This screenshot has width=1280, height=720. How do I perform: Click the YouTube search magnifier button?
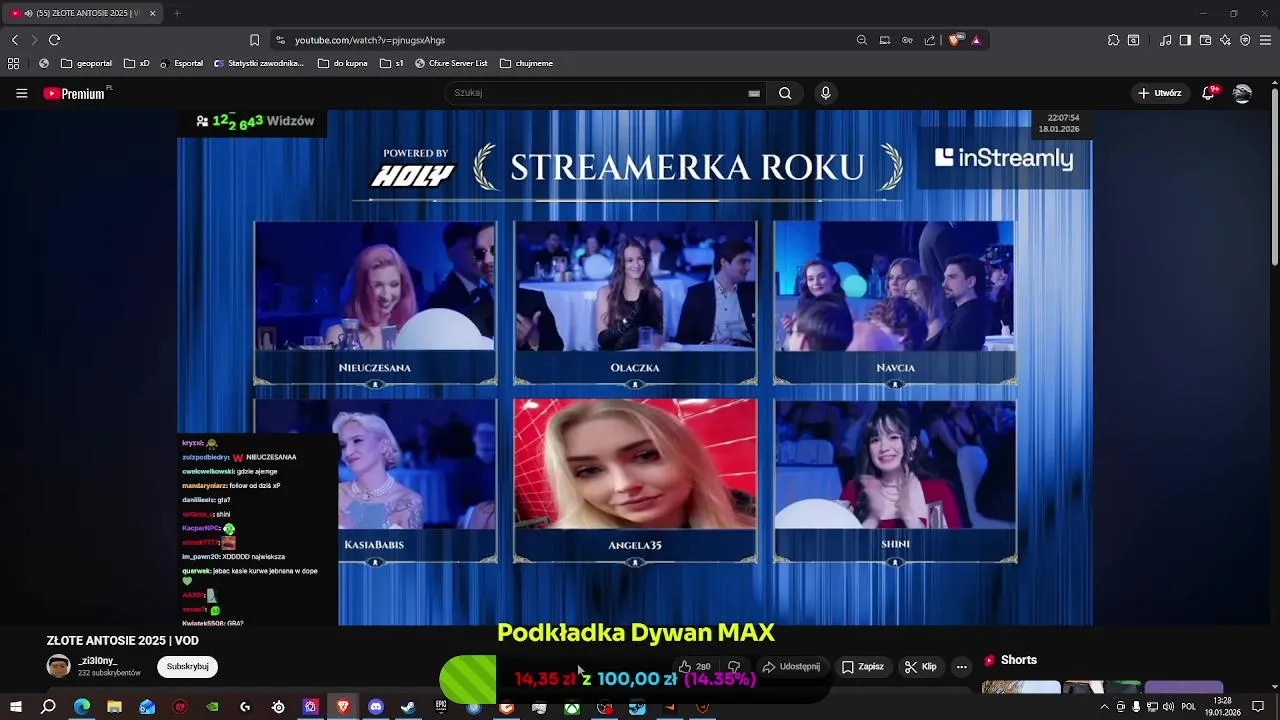pyautogui.click(x=785, y=93)
